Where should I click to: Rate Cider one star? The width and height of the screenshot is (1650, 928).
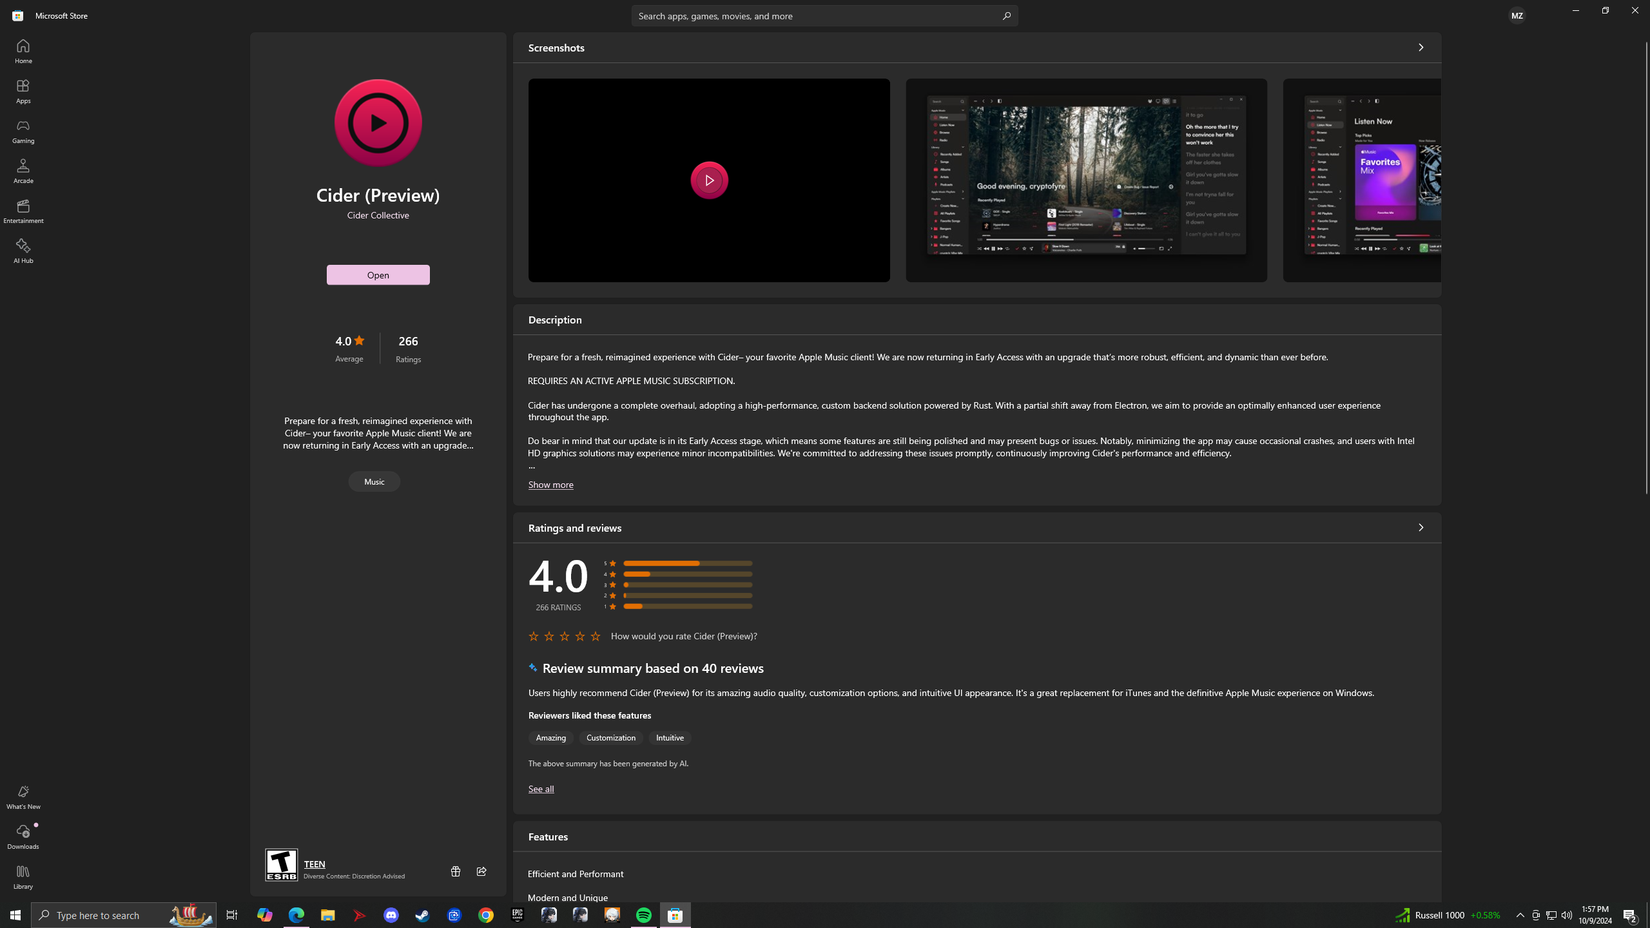click(533, 636)
